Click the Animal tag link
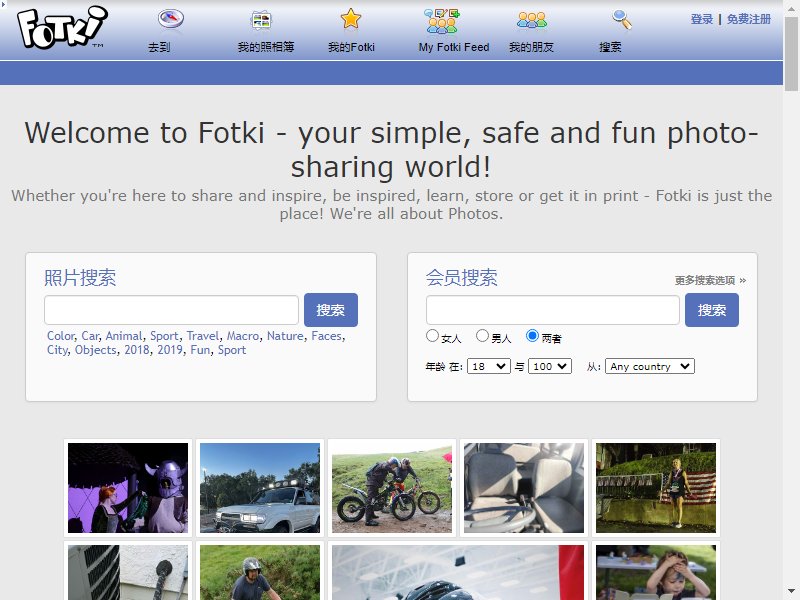The image size is (800, 600). point(124,336)
